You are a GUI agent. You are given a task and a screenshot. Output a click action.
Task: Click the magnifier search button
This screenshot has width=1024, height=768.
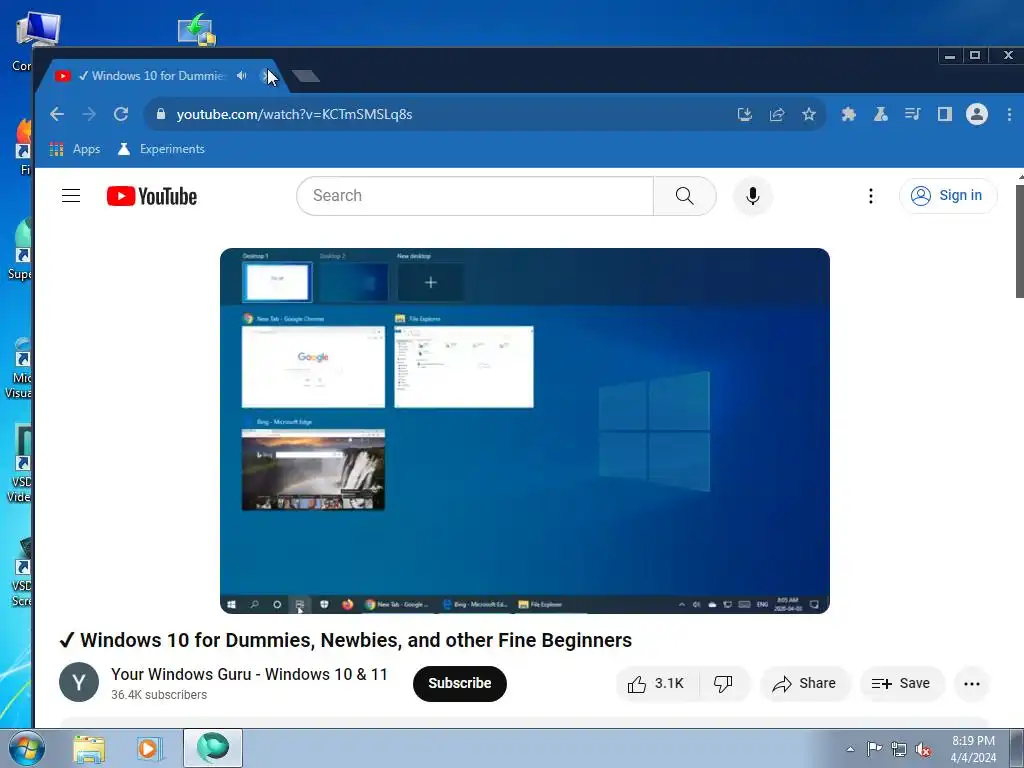[684, 196]
